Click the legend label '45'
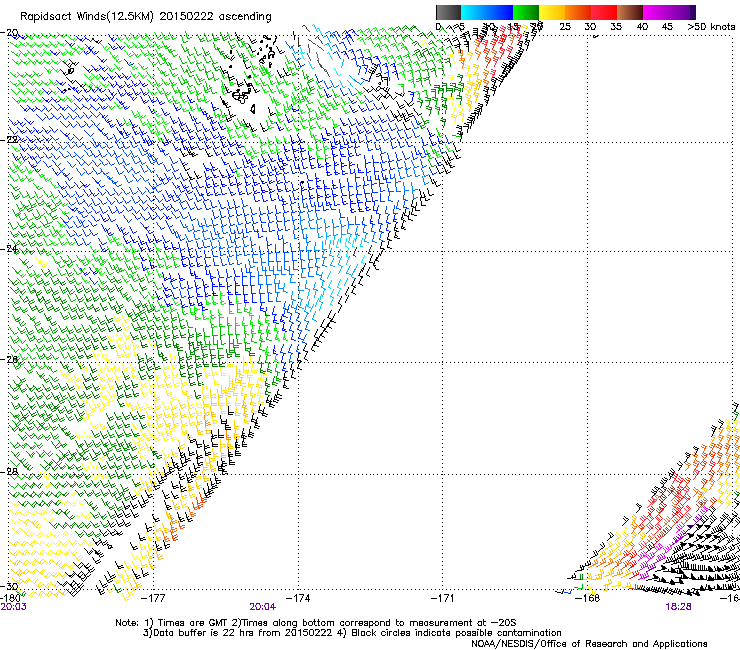This screenshot has height=650, width=740. (667, 27)
